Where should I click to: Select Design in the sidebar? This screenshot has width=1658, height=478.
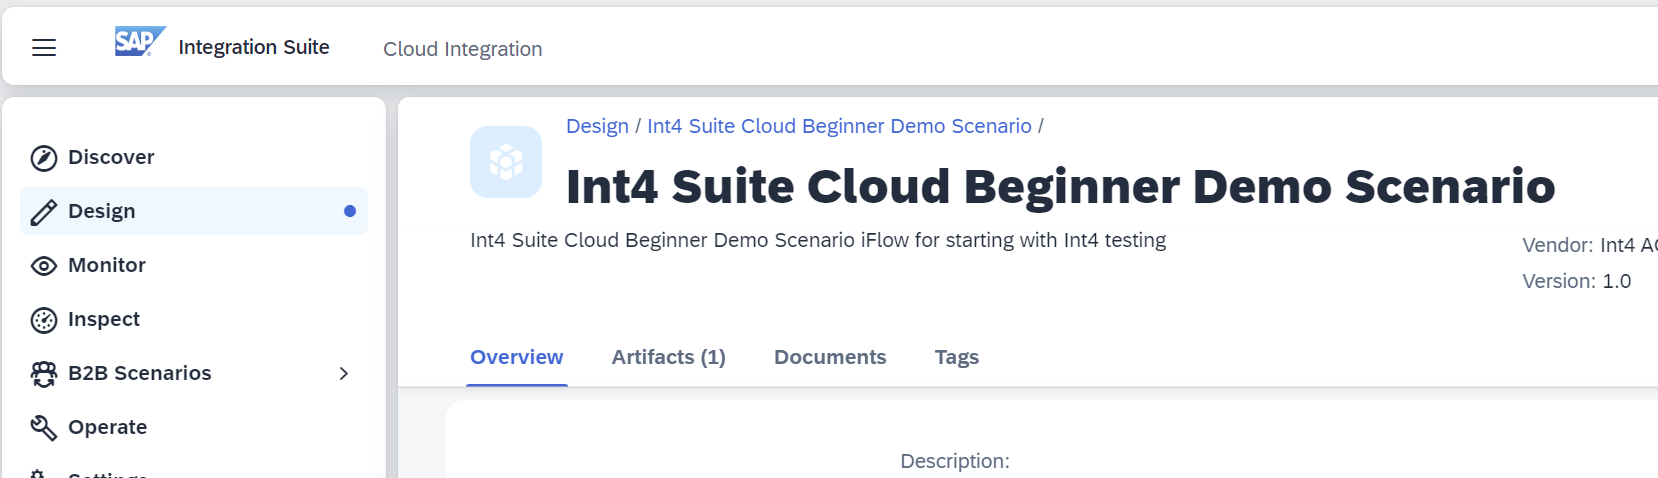(194, 211)
